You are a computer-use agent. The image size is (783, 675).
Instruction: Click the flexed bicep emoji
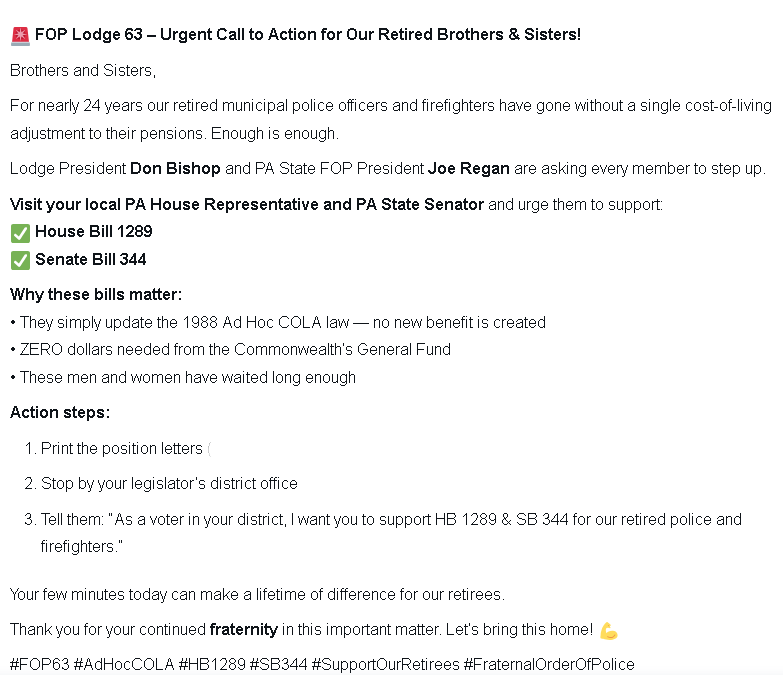[609, 631]
